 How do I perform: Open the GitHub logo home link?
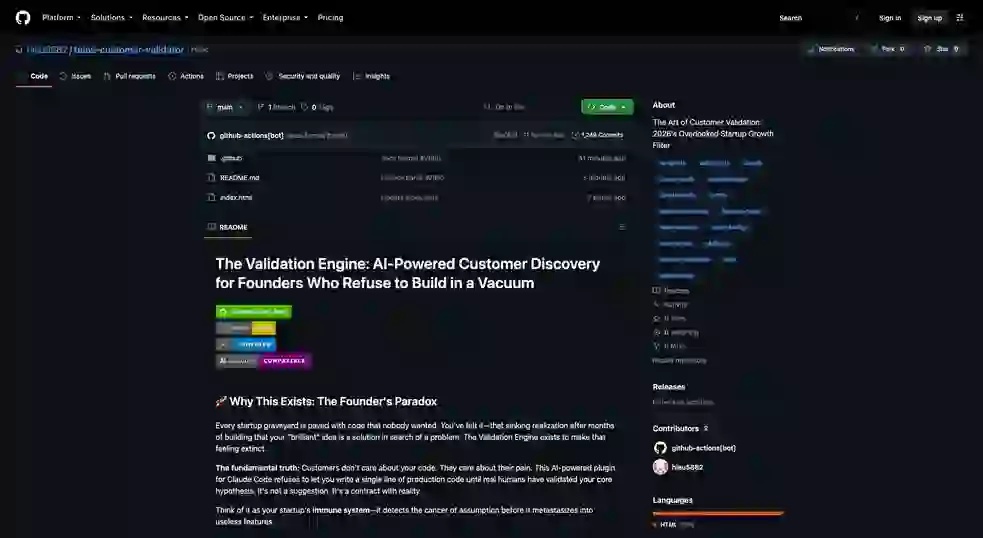point(23,18)
